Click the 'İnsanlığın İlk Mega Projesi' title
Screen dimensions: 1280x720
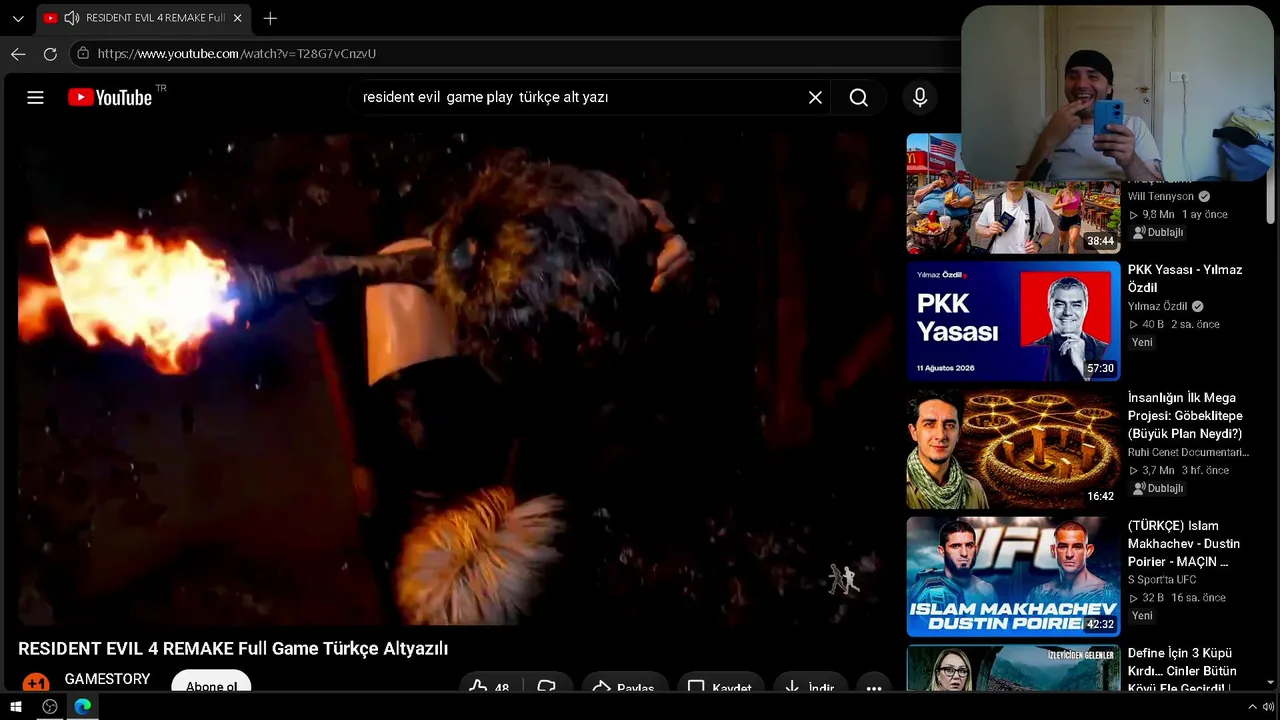(1185, 416)
